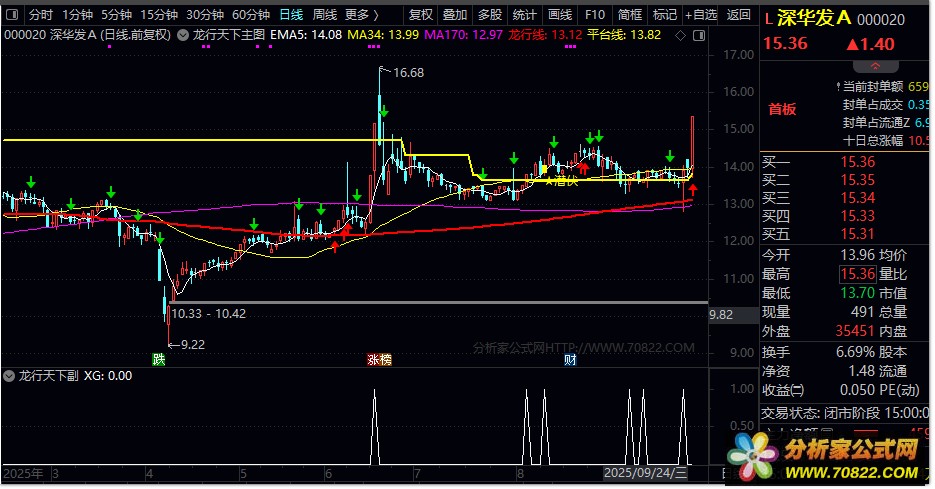Image resolution: width=935 pixels, height=489 pixels.
Task: Click the MA34: 13.99 indicator value
Action: pos(383,35)
